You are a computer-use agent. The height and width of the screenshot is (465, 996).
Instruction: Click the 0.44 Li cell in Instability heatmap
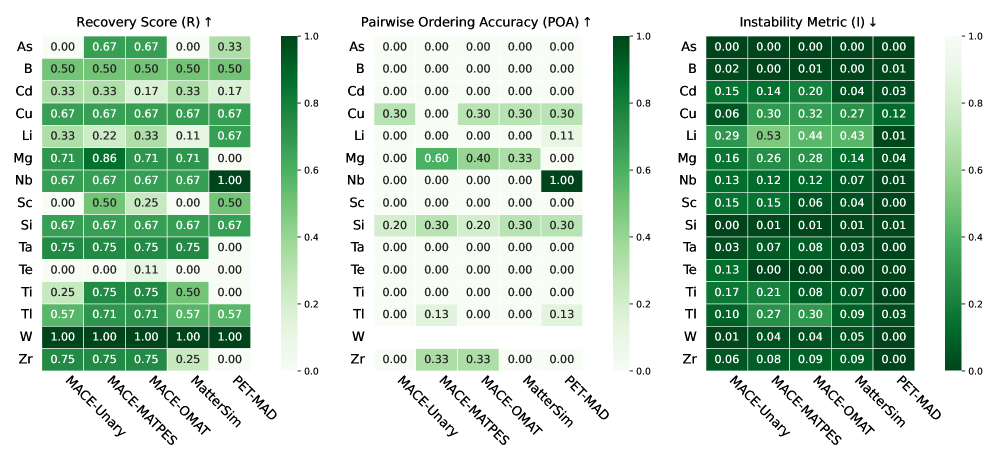tap(811, 136)
